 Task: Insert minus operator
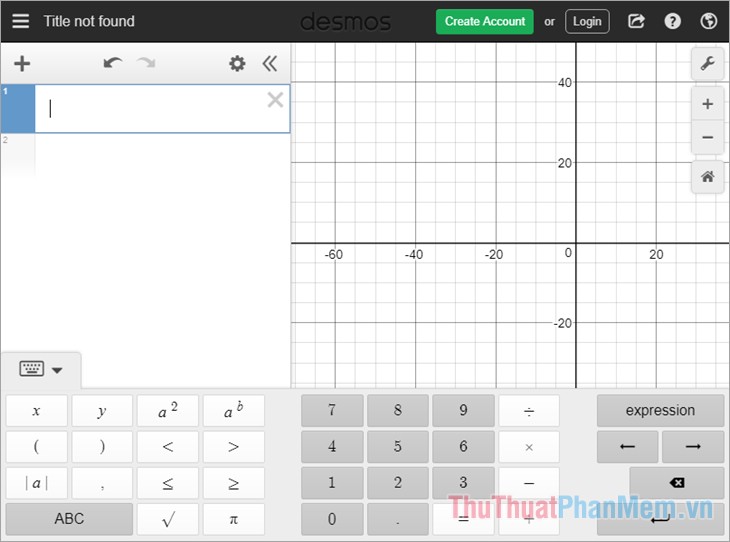[529, 483]
